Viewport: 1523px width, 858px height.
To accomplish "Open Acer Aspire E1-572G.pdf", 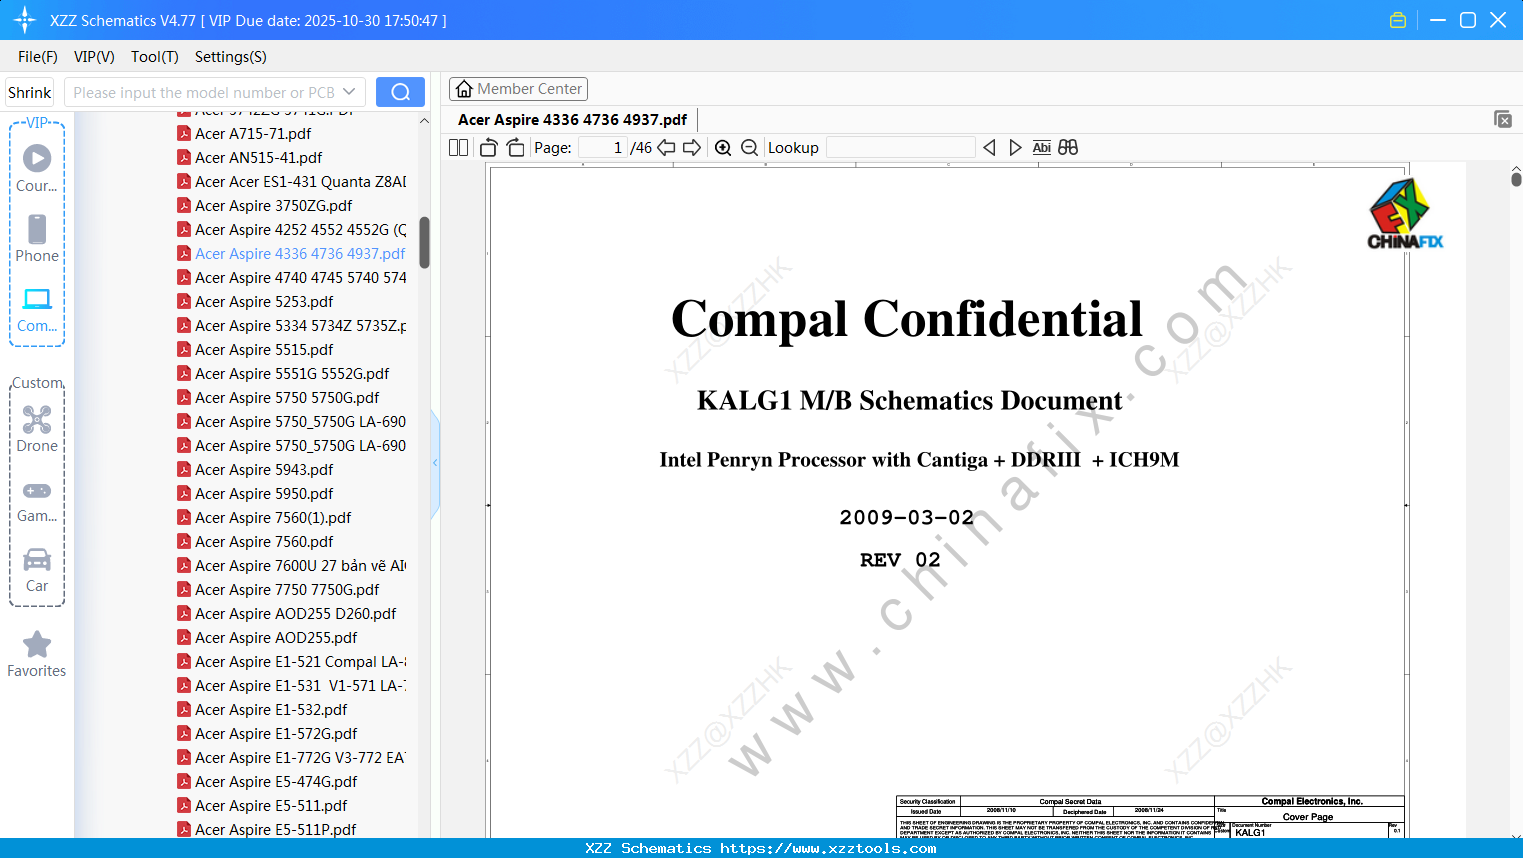I will coord(276,733).
